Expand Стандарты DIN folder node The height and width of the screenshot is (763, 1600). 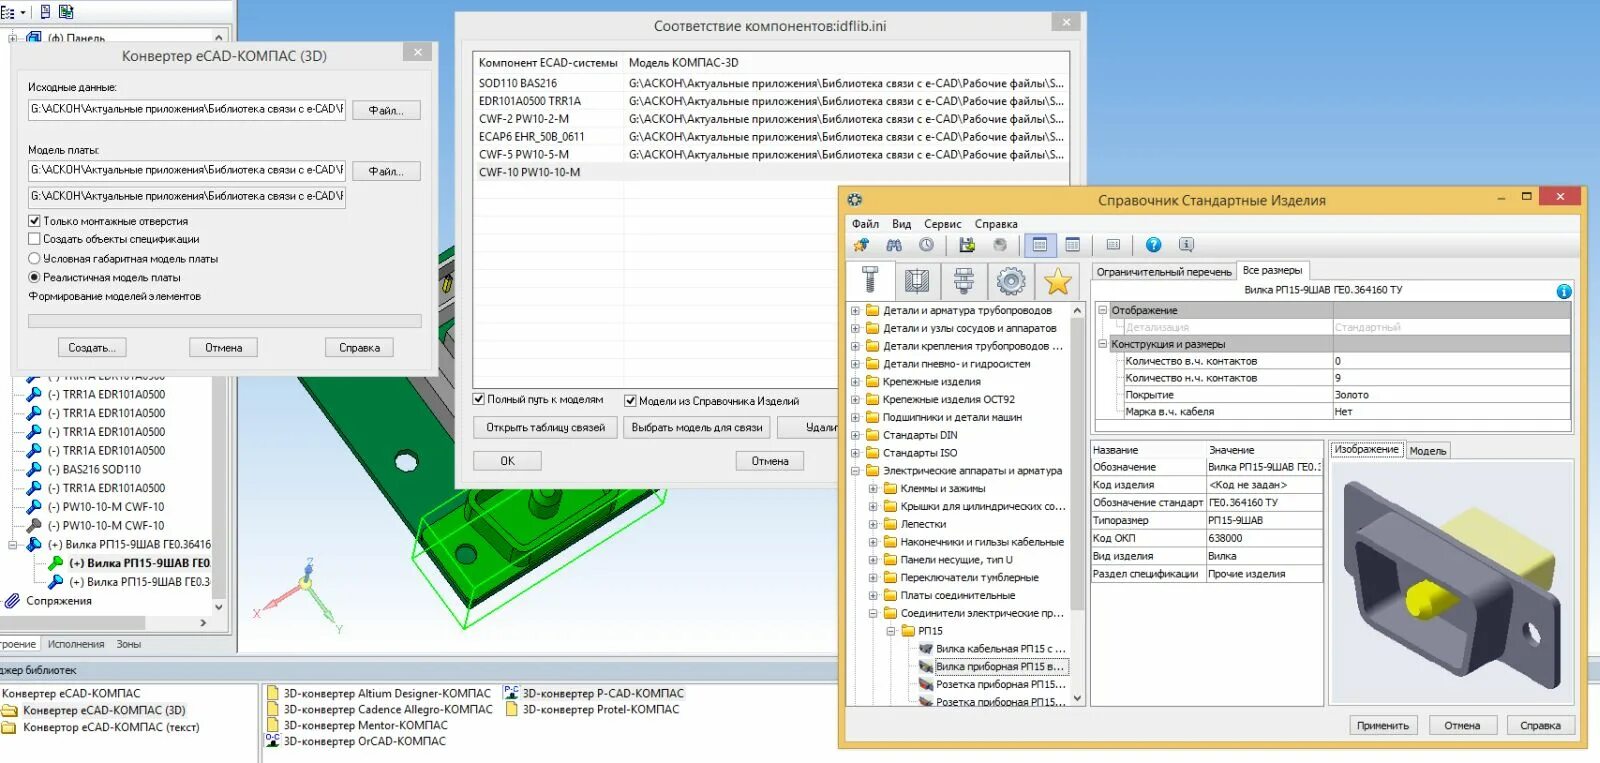[x=855, y=435]
